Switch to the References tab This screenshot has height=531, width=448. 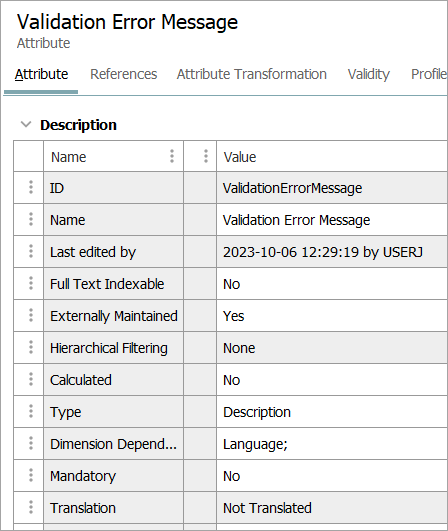click(124, 74)
